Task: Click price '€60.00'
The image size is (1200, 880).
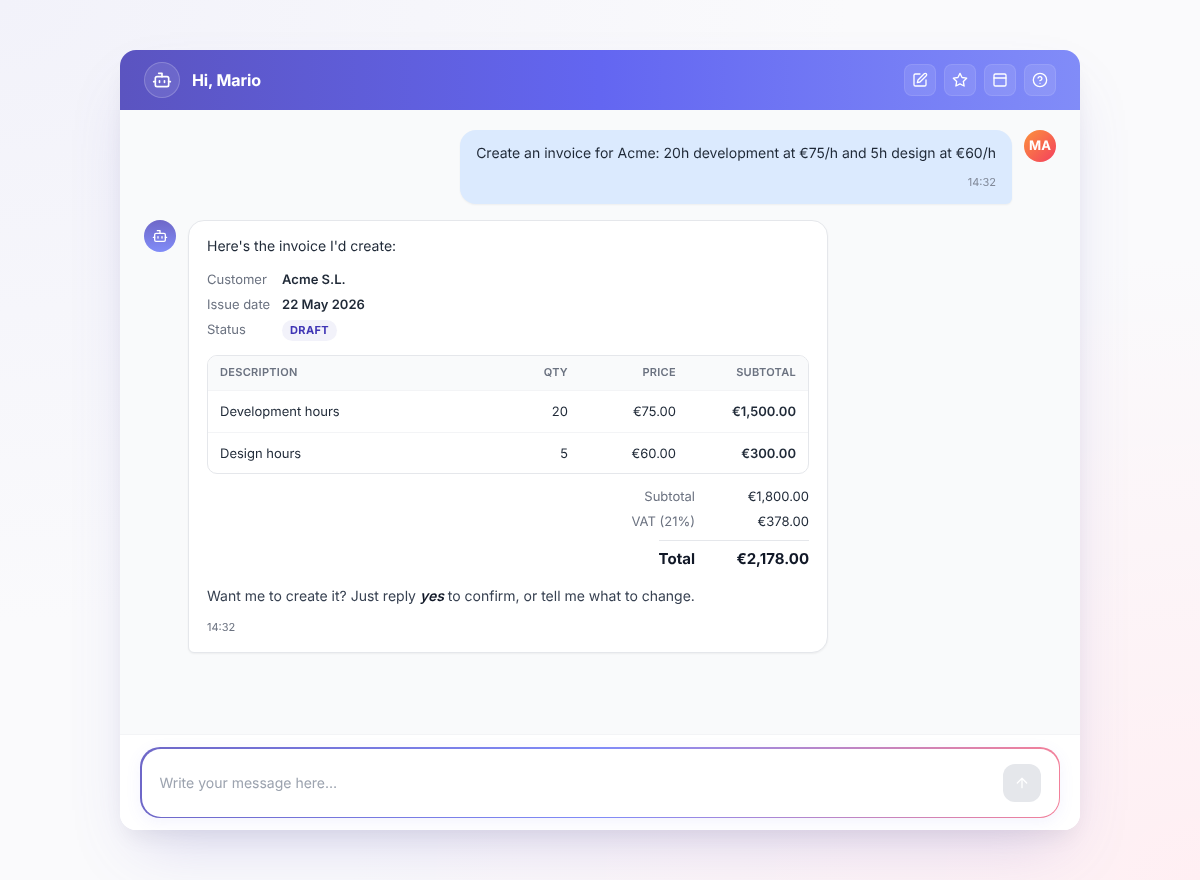Action: [654, 454]
